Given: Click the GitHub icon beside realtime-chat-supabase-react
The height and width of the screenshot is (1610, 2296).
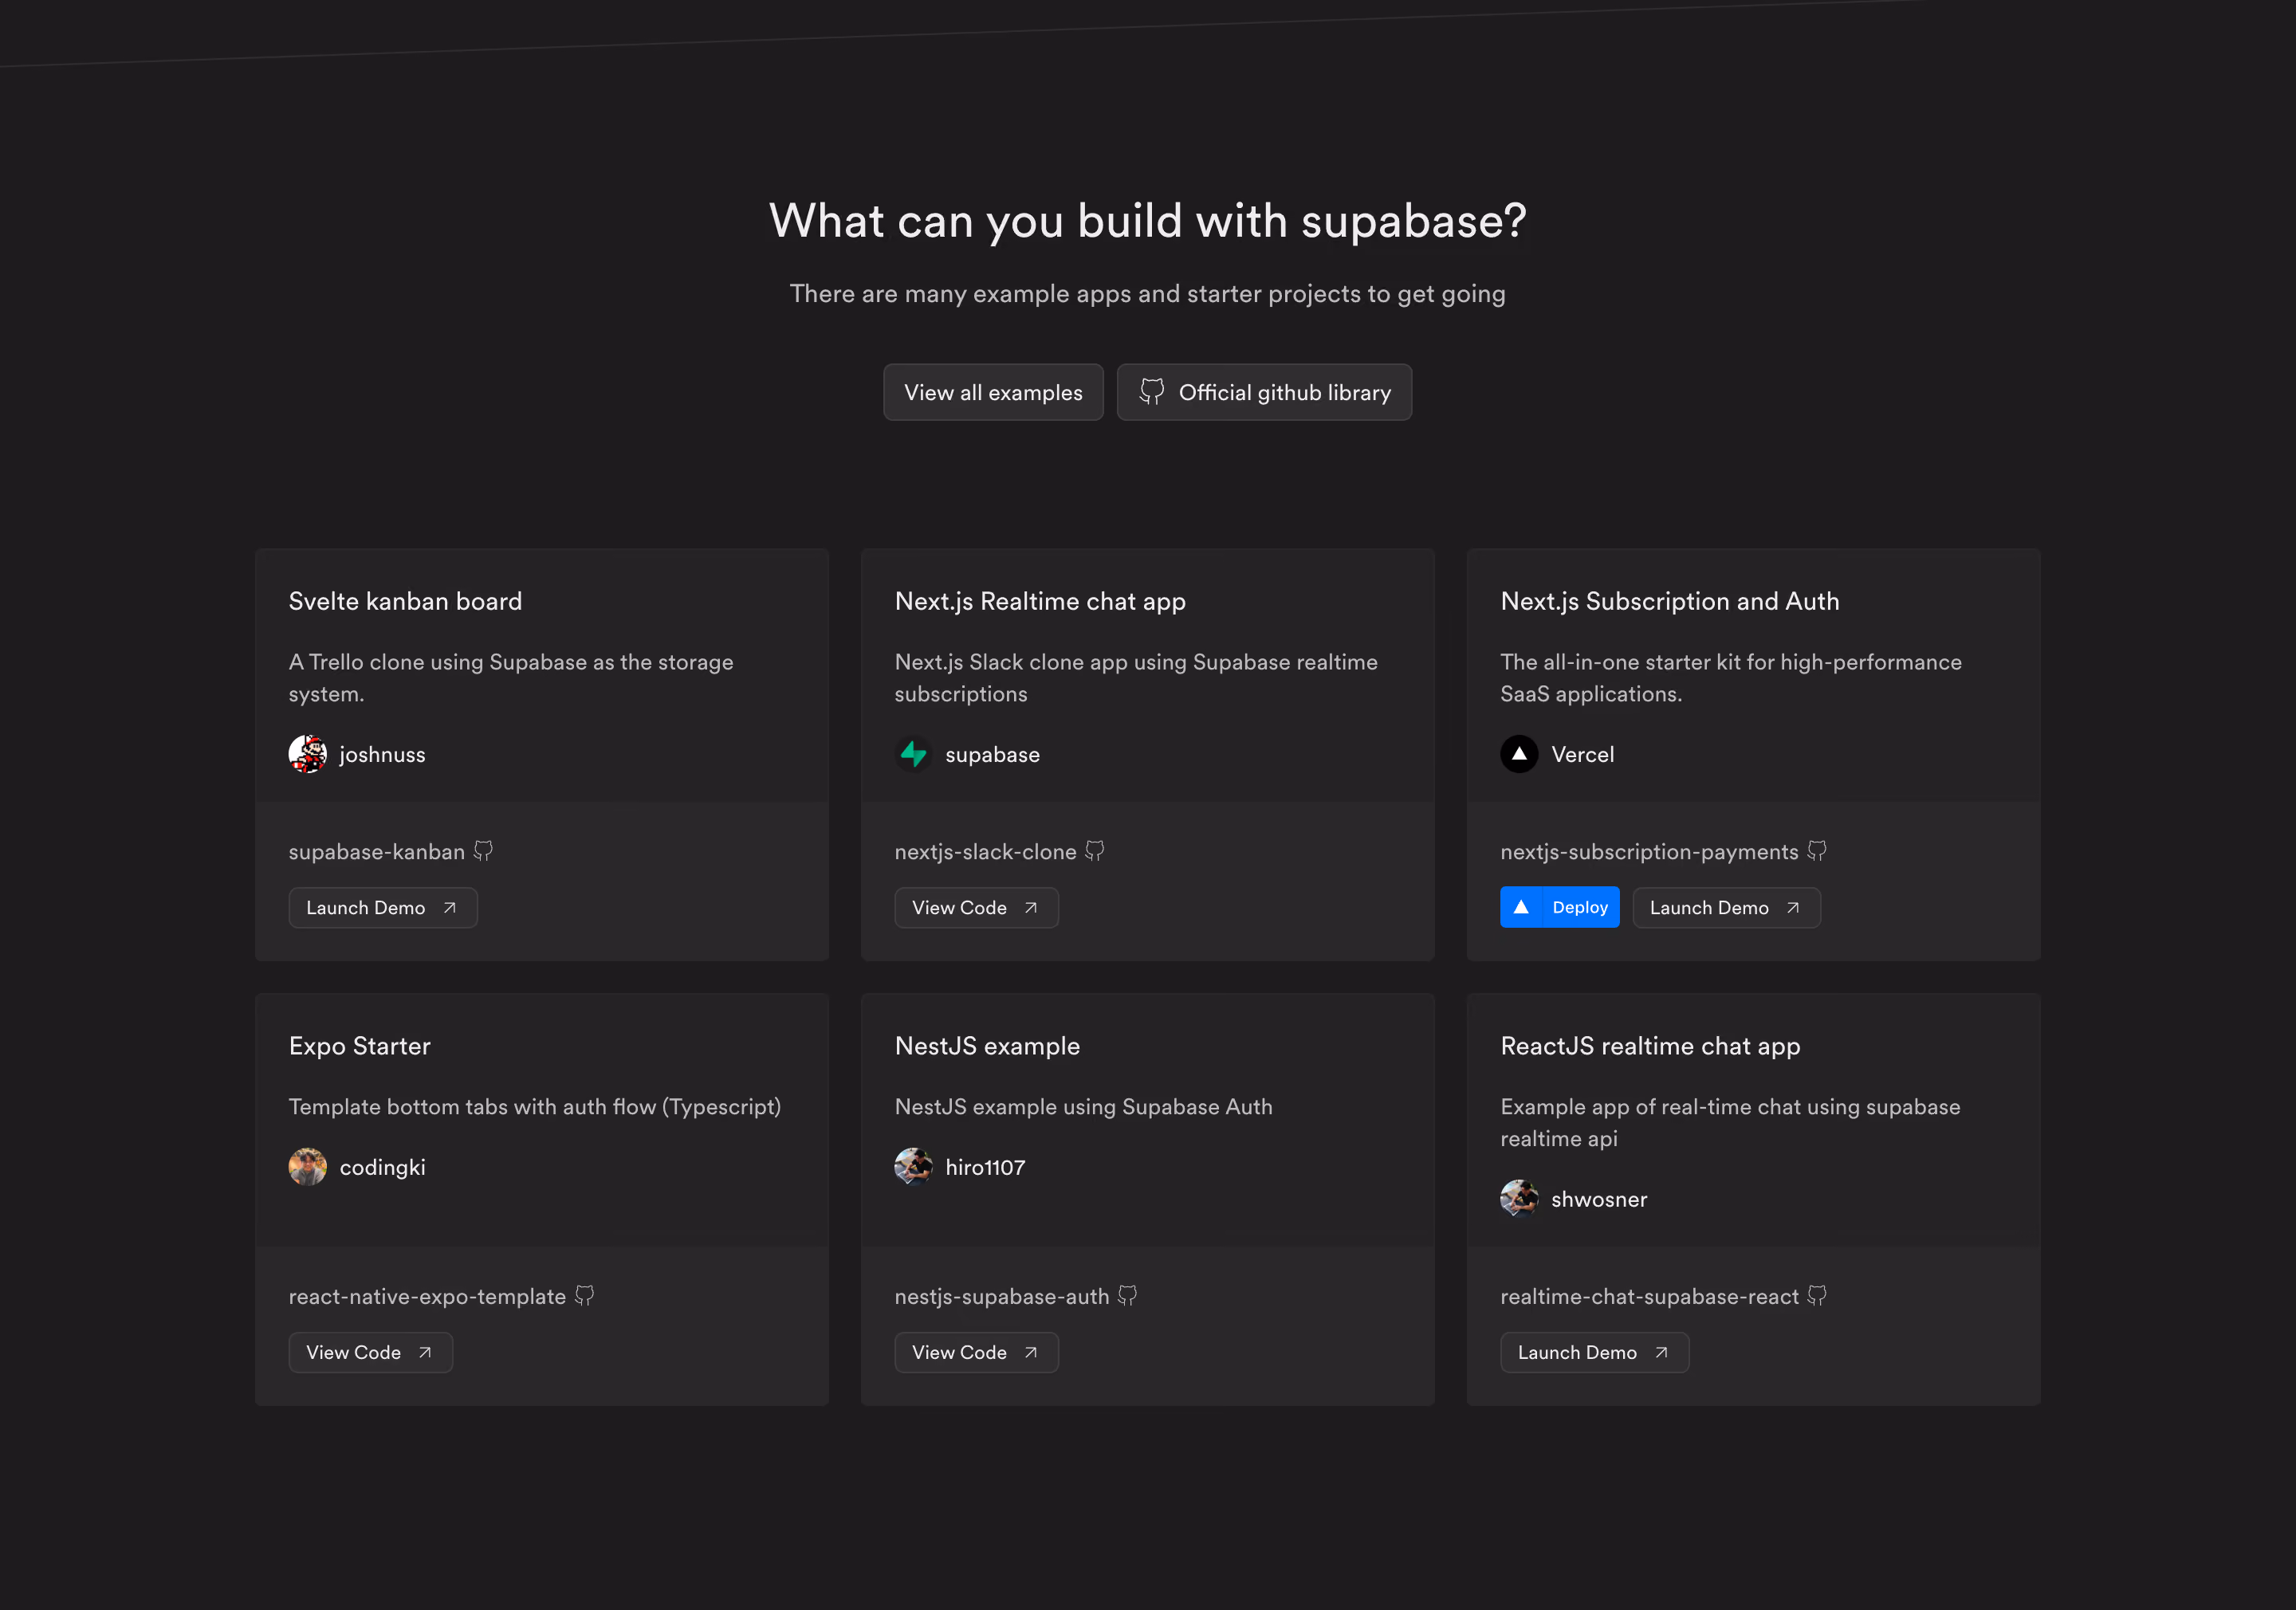Looking at the screenshot, I should 1817,1296.
